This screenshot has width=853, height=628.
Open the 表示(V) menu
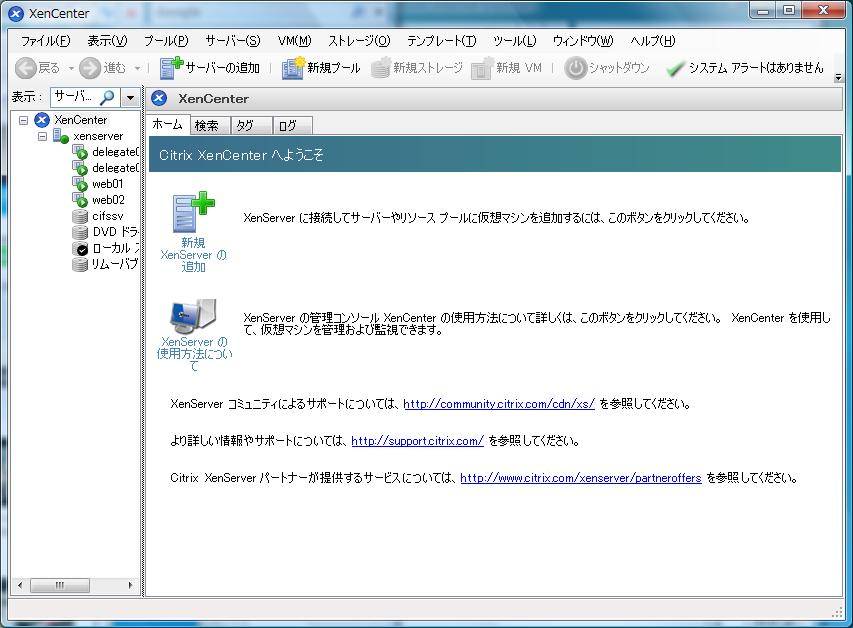[x=107, y=41]
